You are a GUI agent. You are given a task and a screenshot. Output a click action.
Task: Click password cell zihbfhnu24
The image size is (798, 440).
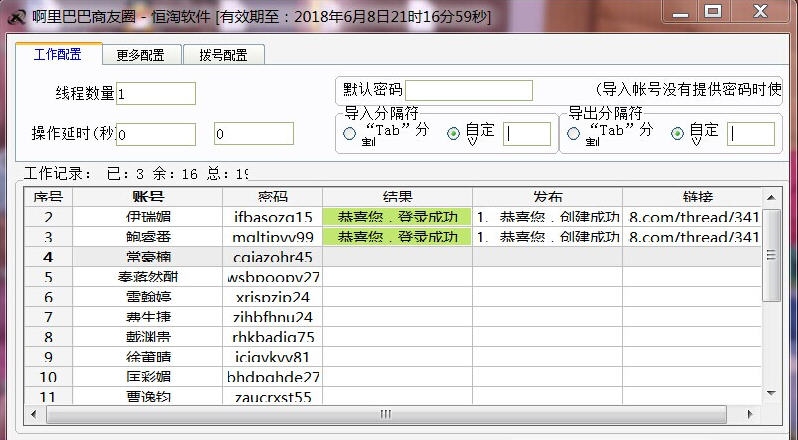[272, 317]
